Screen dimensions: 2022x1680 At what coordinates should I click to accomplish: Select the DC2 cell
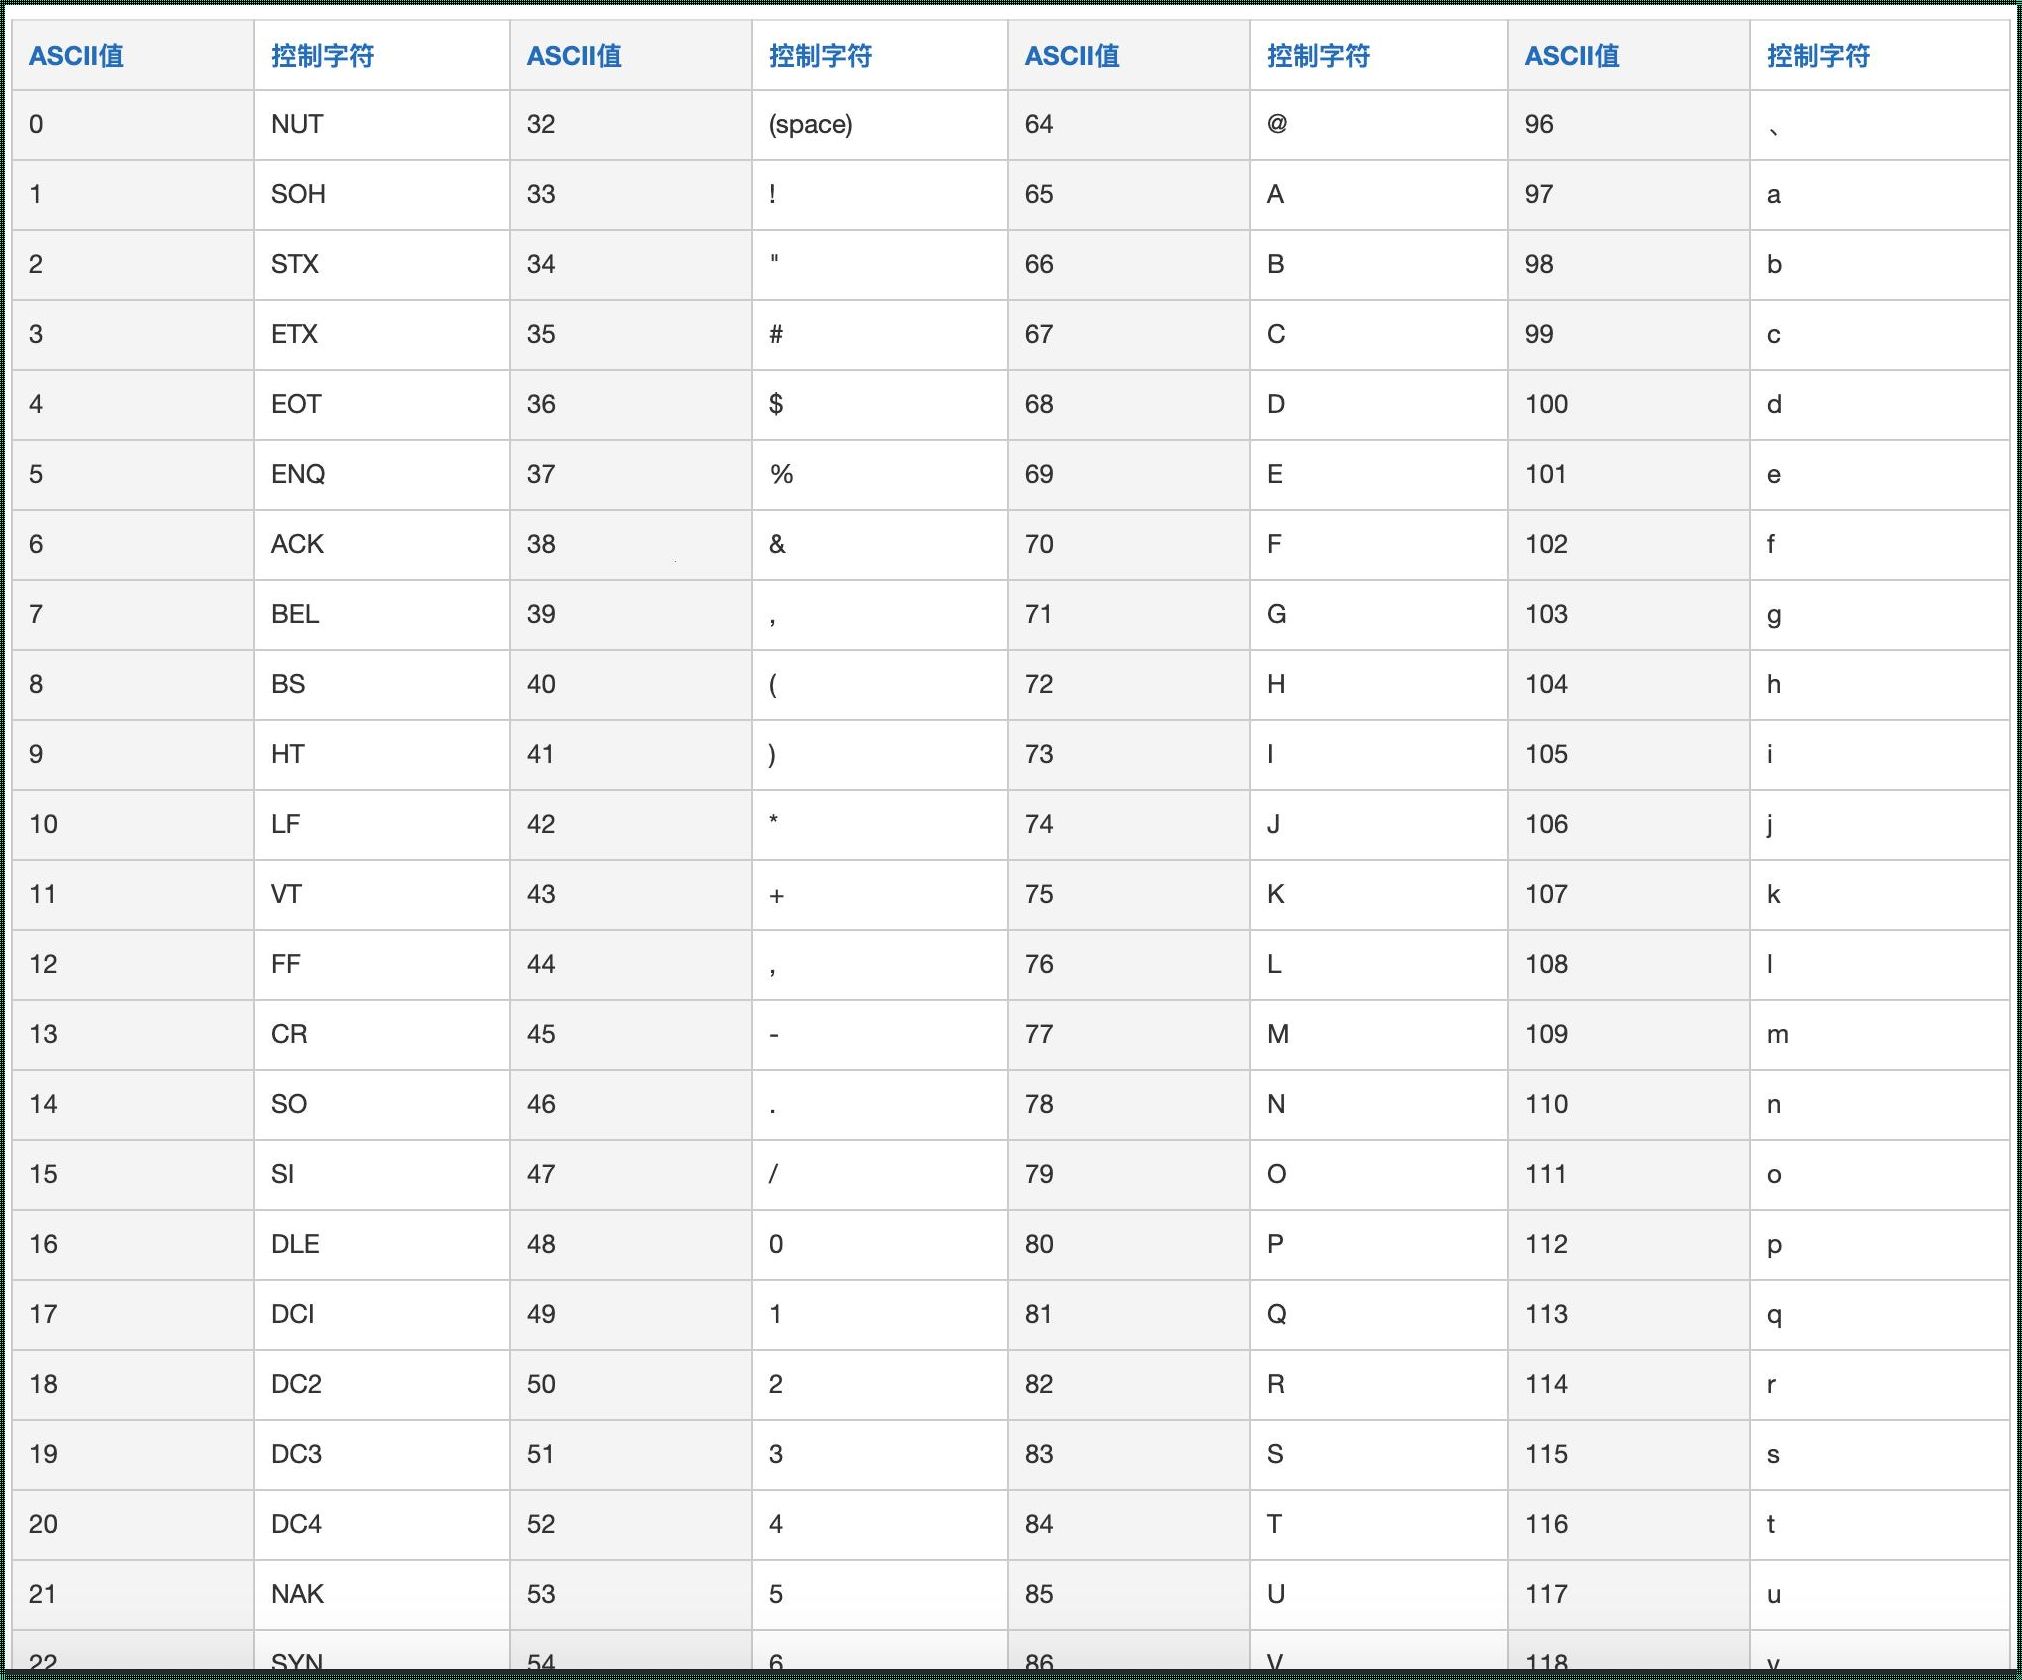382,1385
